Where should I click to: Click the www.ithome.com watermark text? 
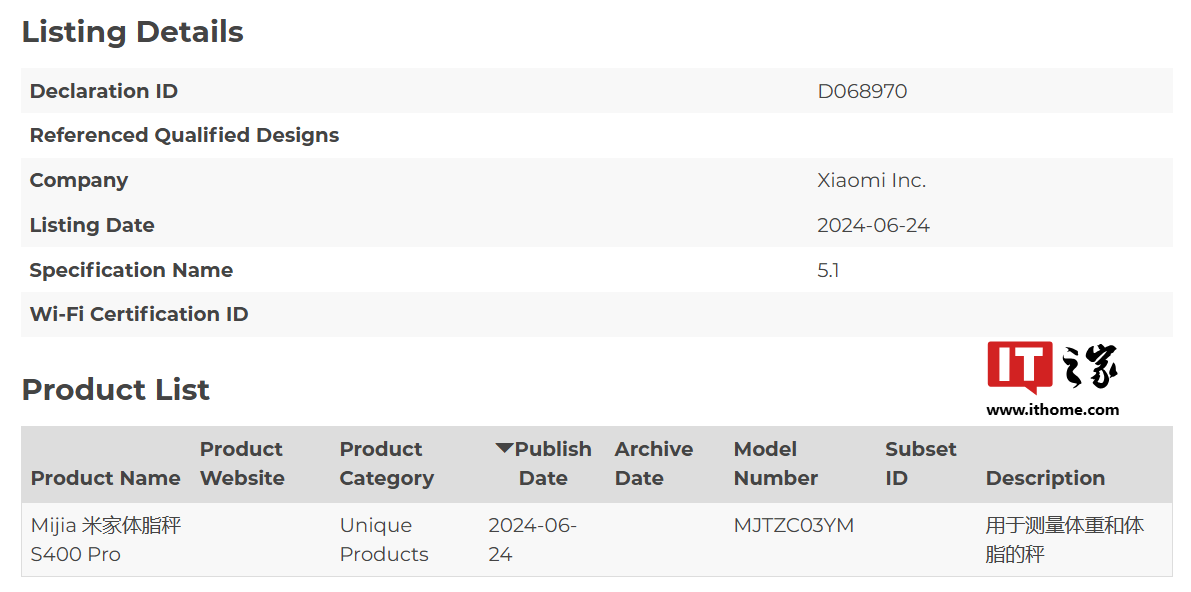(x=1052, y=409)
